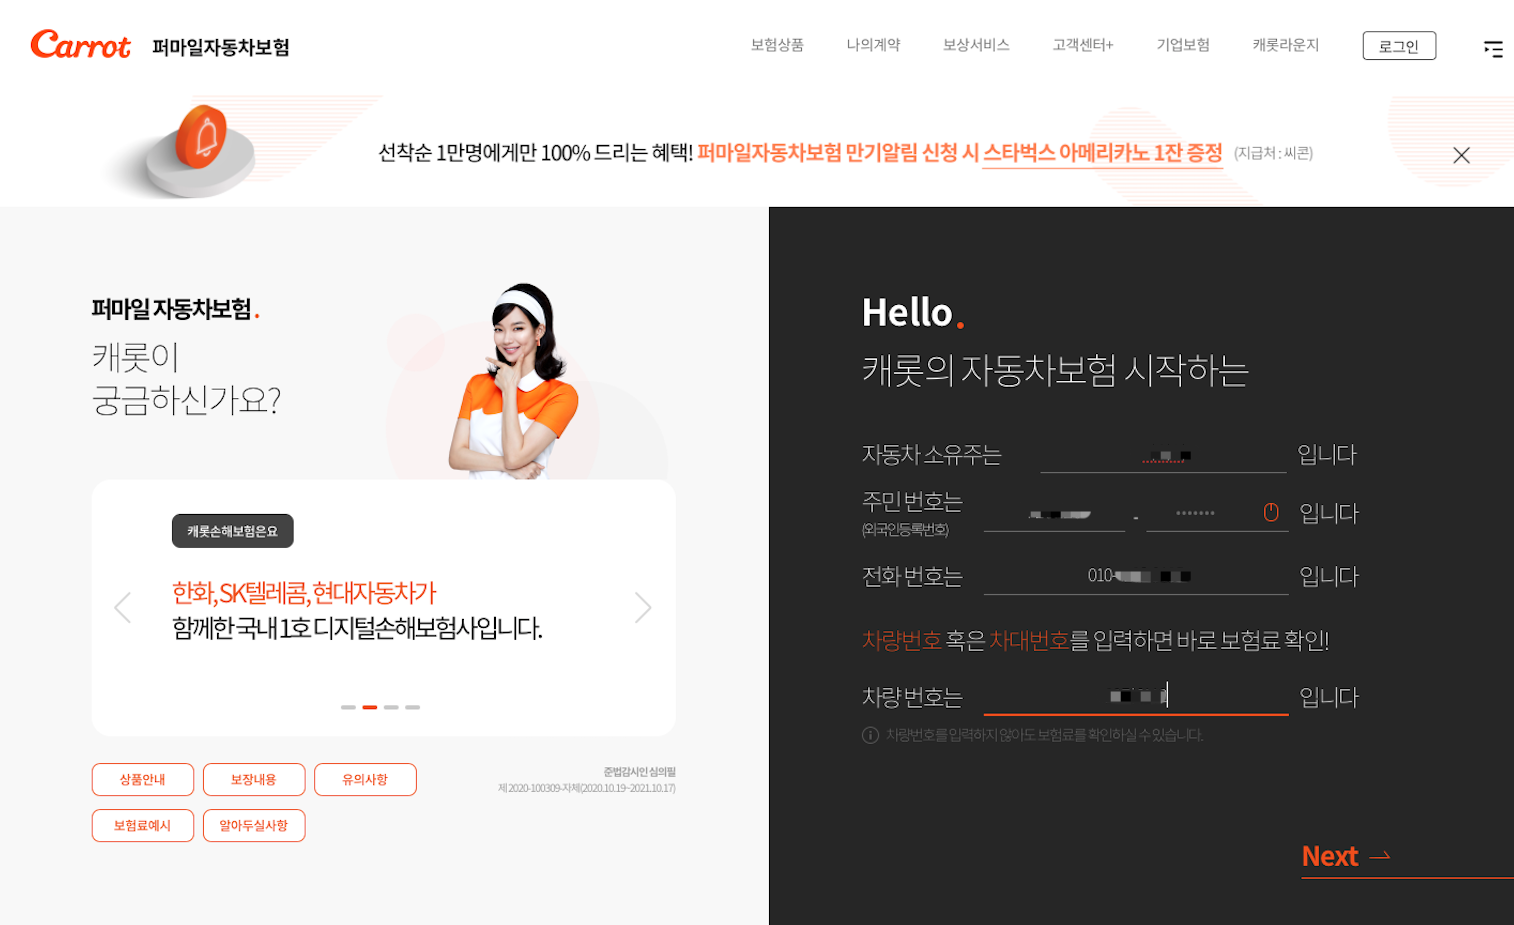The image size is (1514, 925).
Task: Open the 스타벅스 아메리카노 promotion link
Action: click(1102, 153)
